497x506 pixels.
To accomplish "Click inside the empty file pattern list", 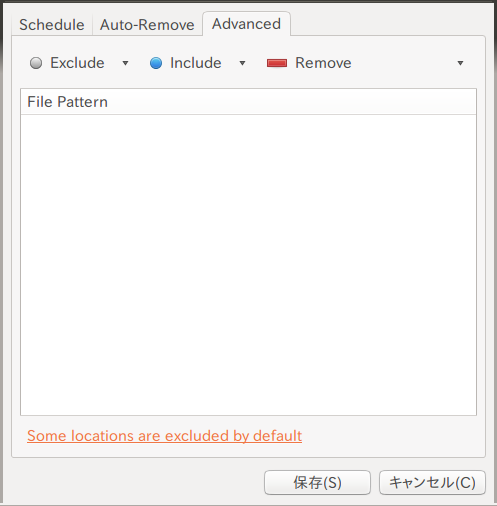I will click(x=248, y=265).
